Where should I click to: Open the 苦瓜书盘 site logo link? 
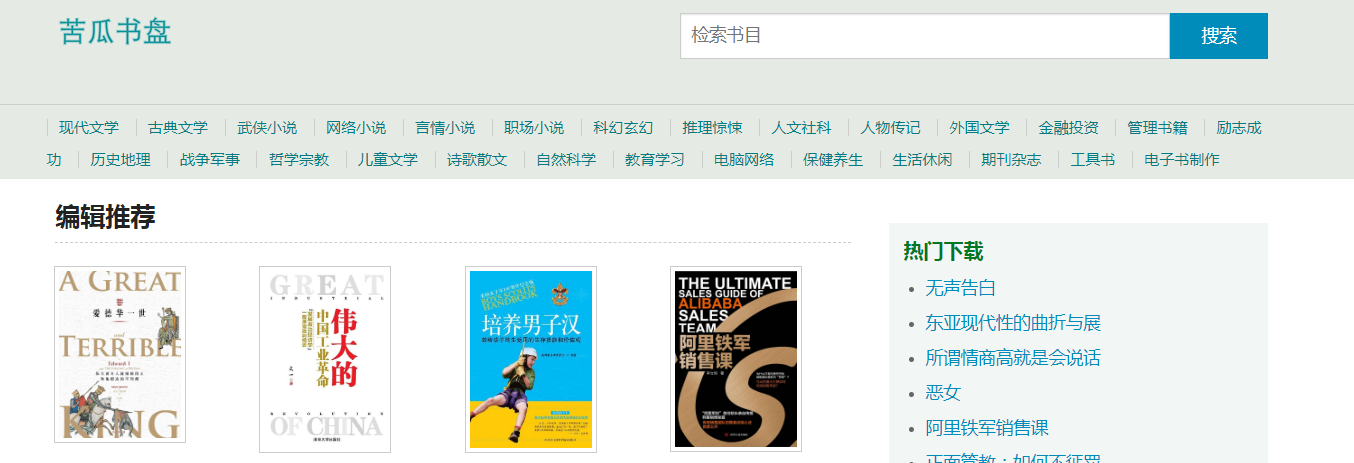tap(115, 31)
